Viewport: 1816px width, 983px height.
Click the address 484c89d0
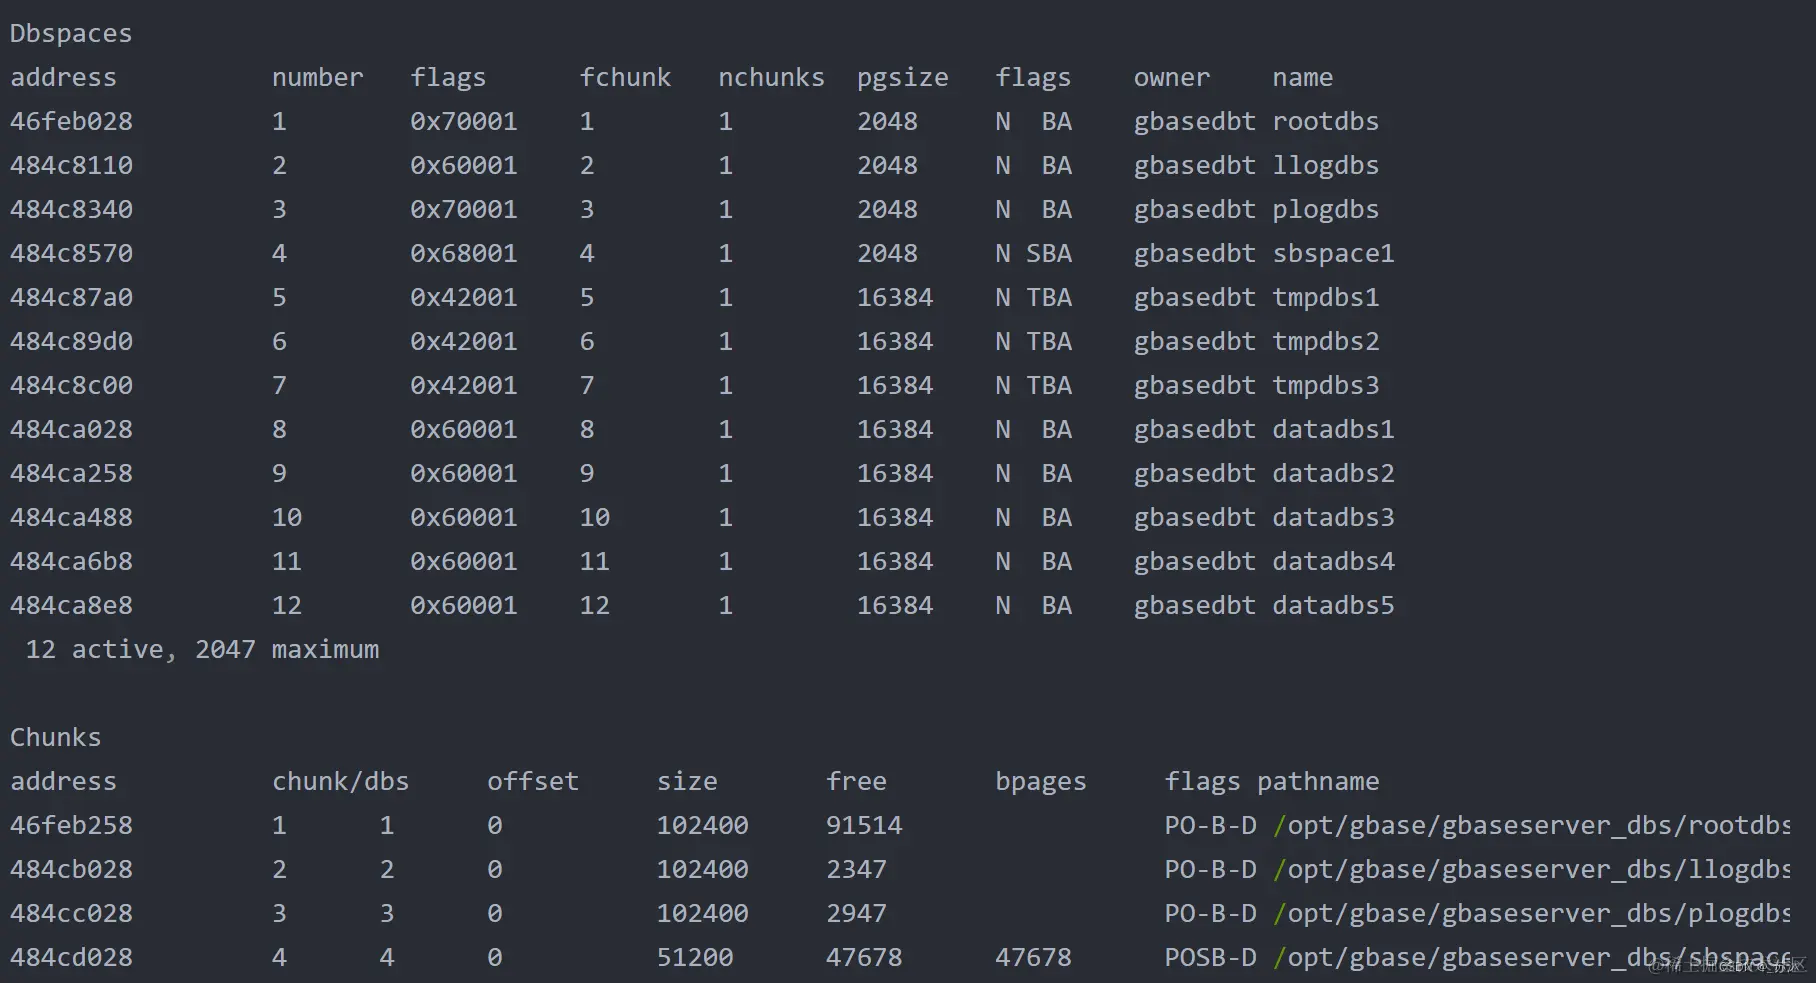pos(71,342)
